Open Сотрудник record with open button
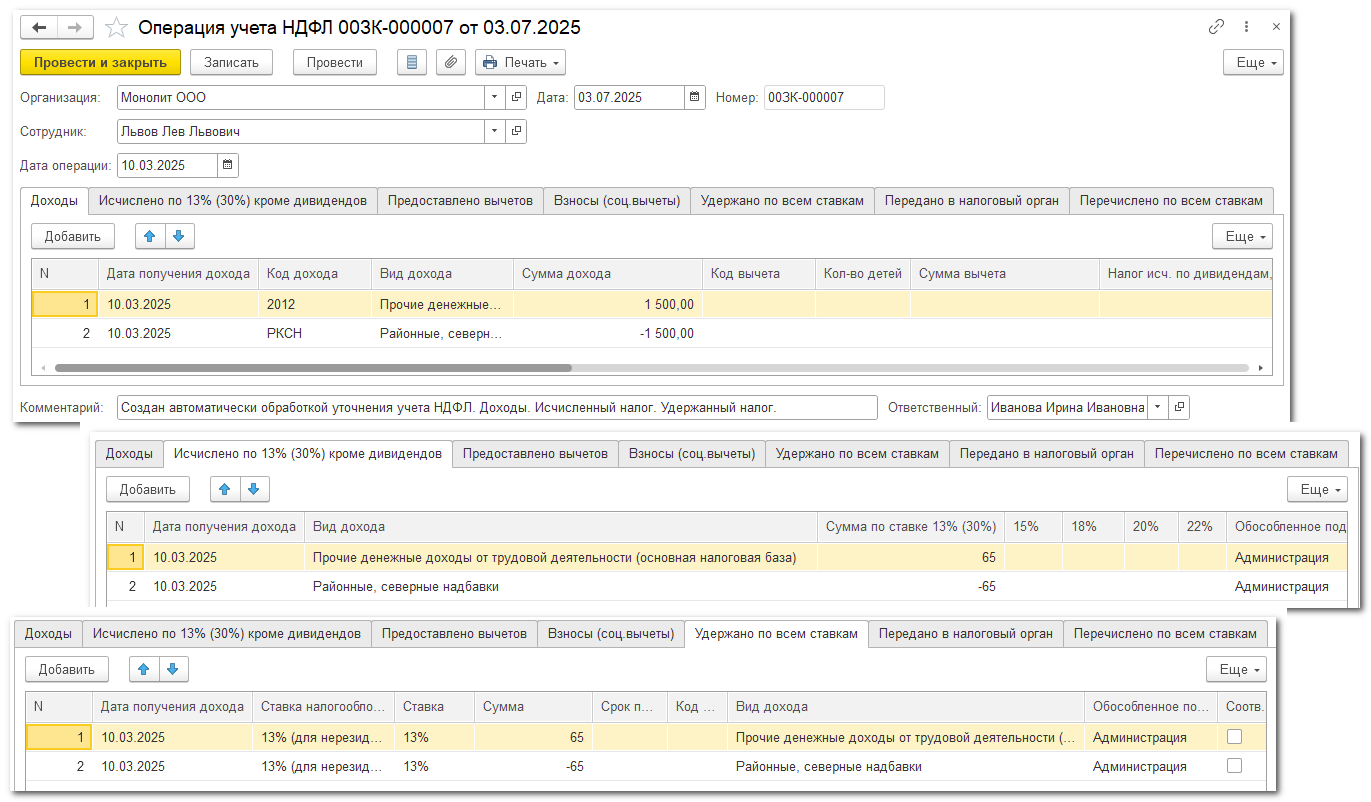Viewport: 1371px width, 802px height. point(516,131)
